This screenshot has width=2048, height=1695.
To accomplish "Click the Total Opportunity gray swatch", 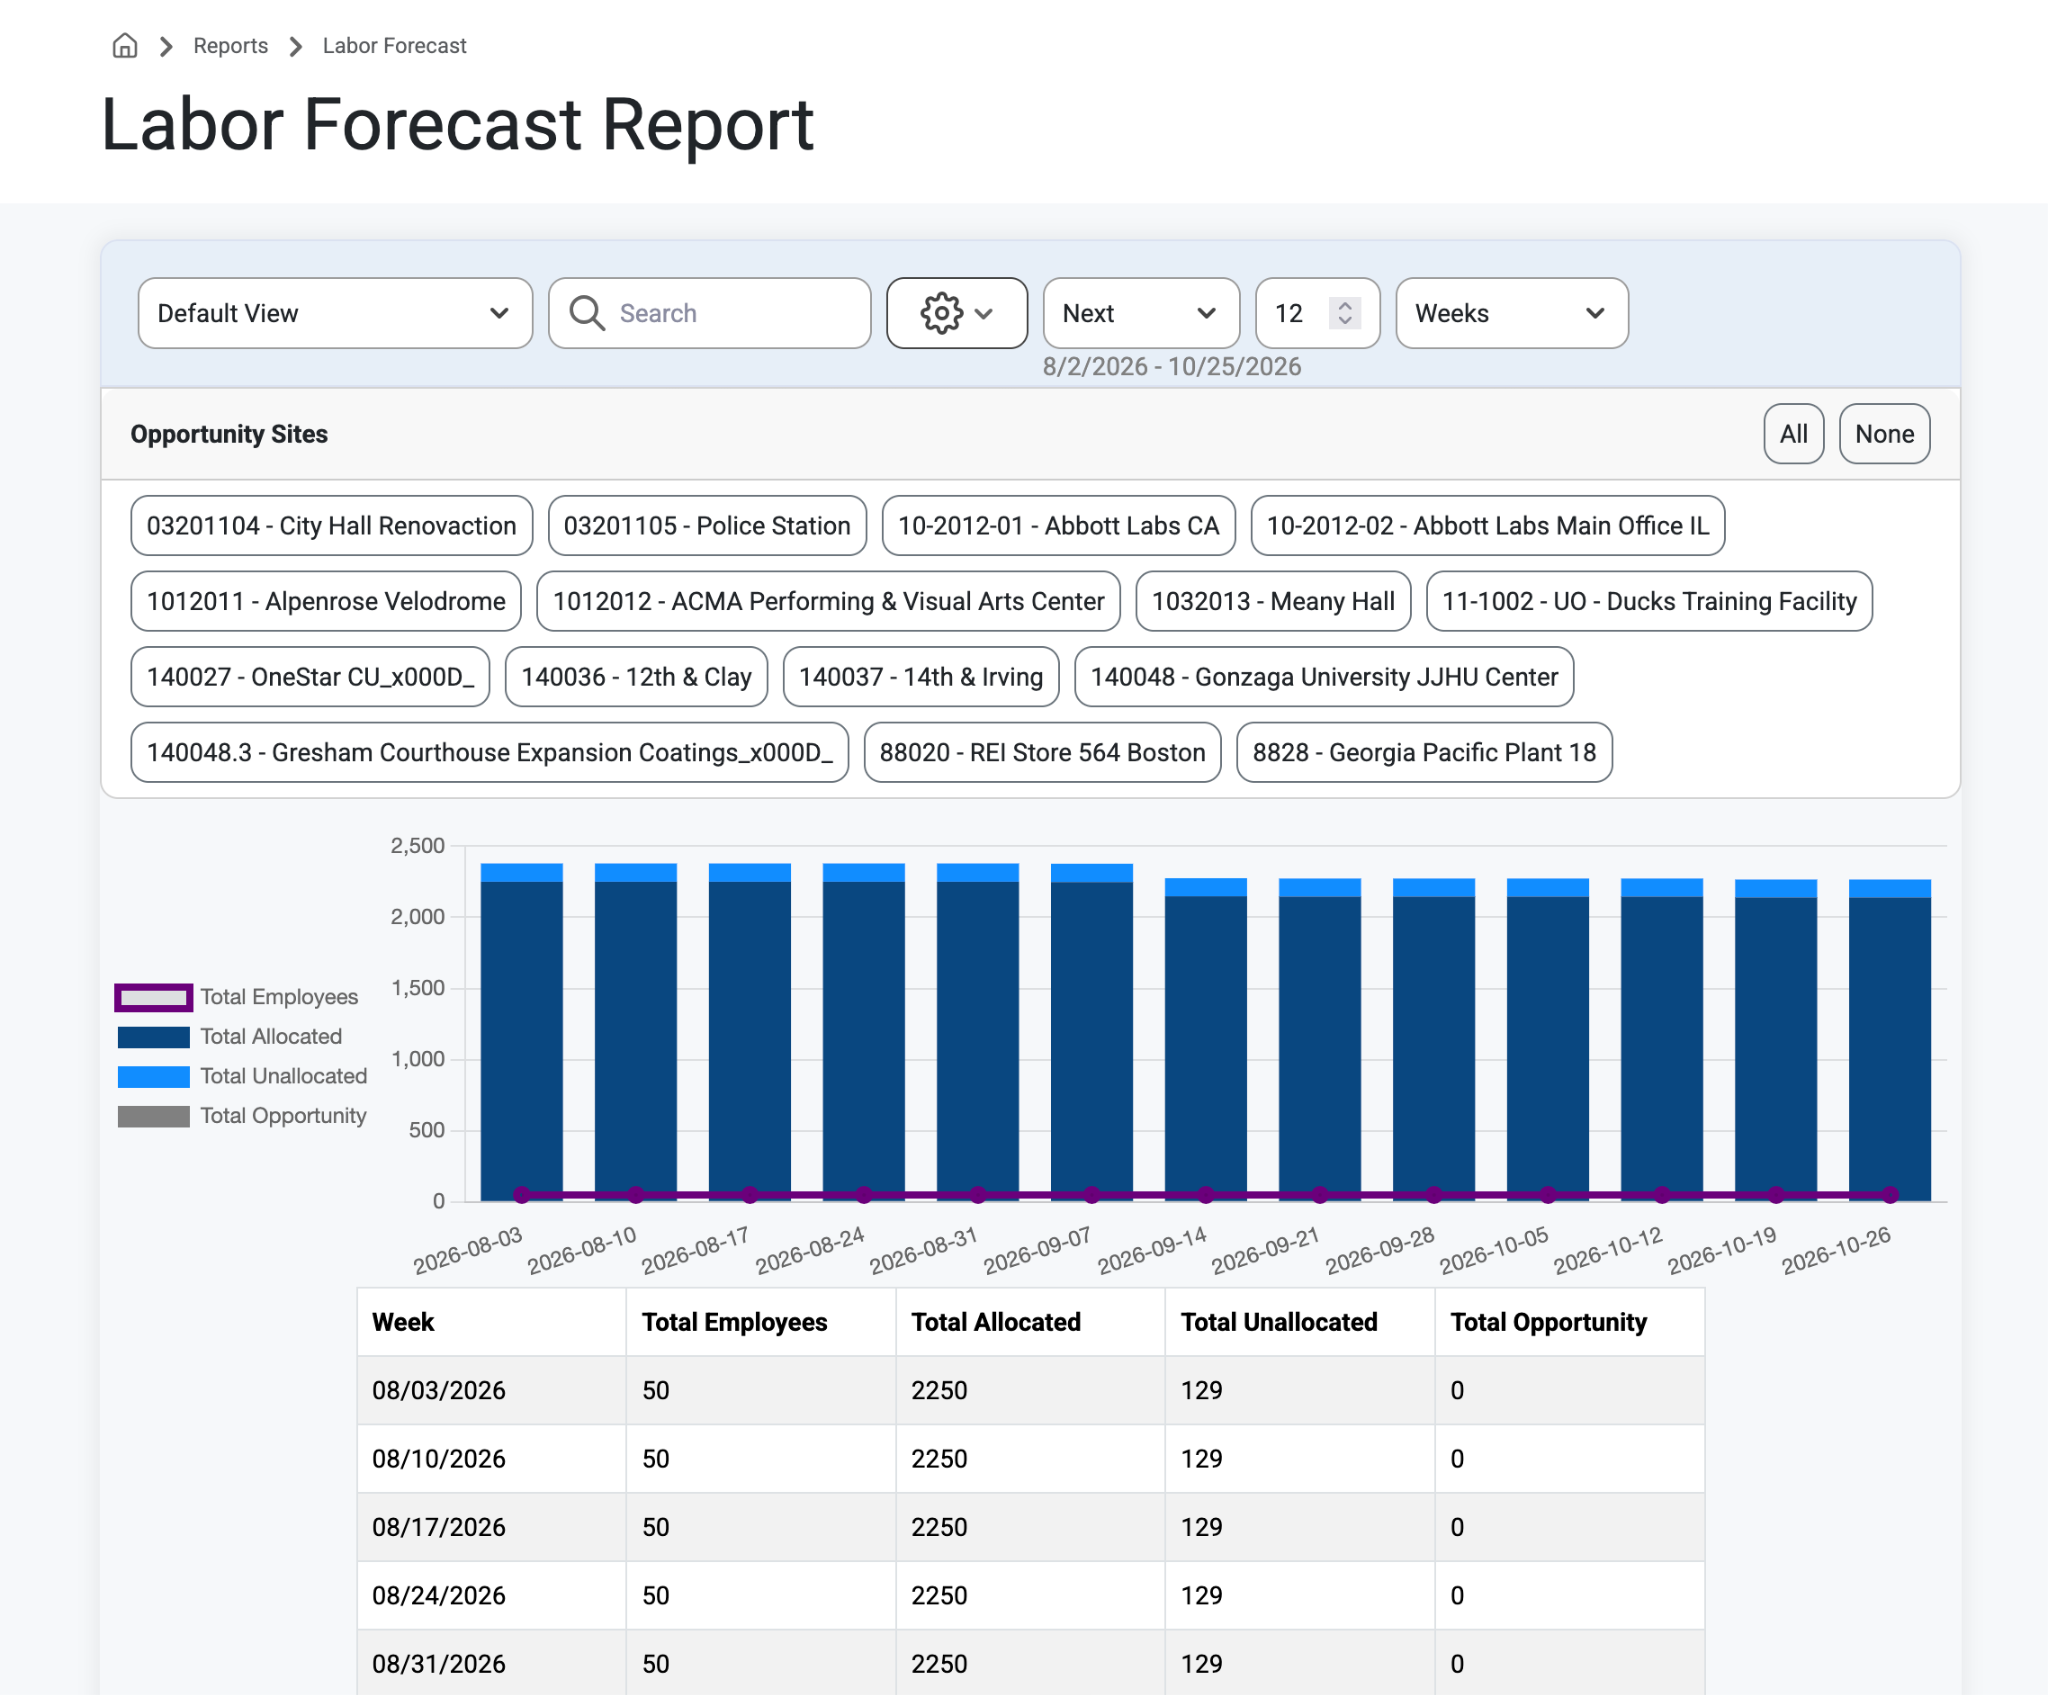I will tap(153, 1116).
